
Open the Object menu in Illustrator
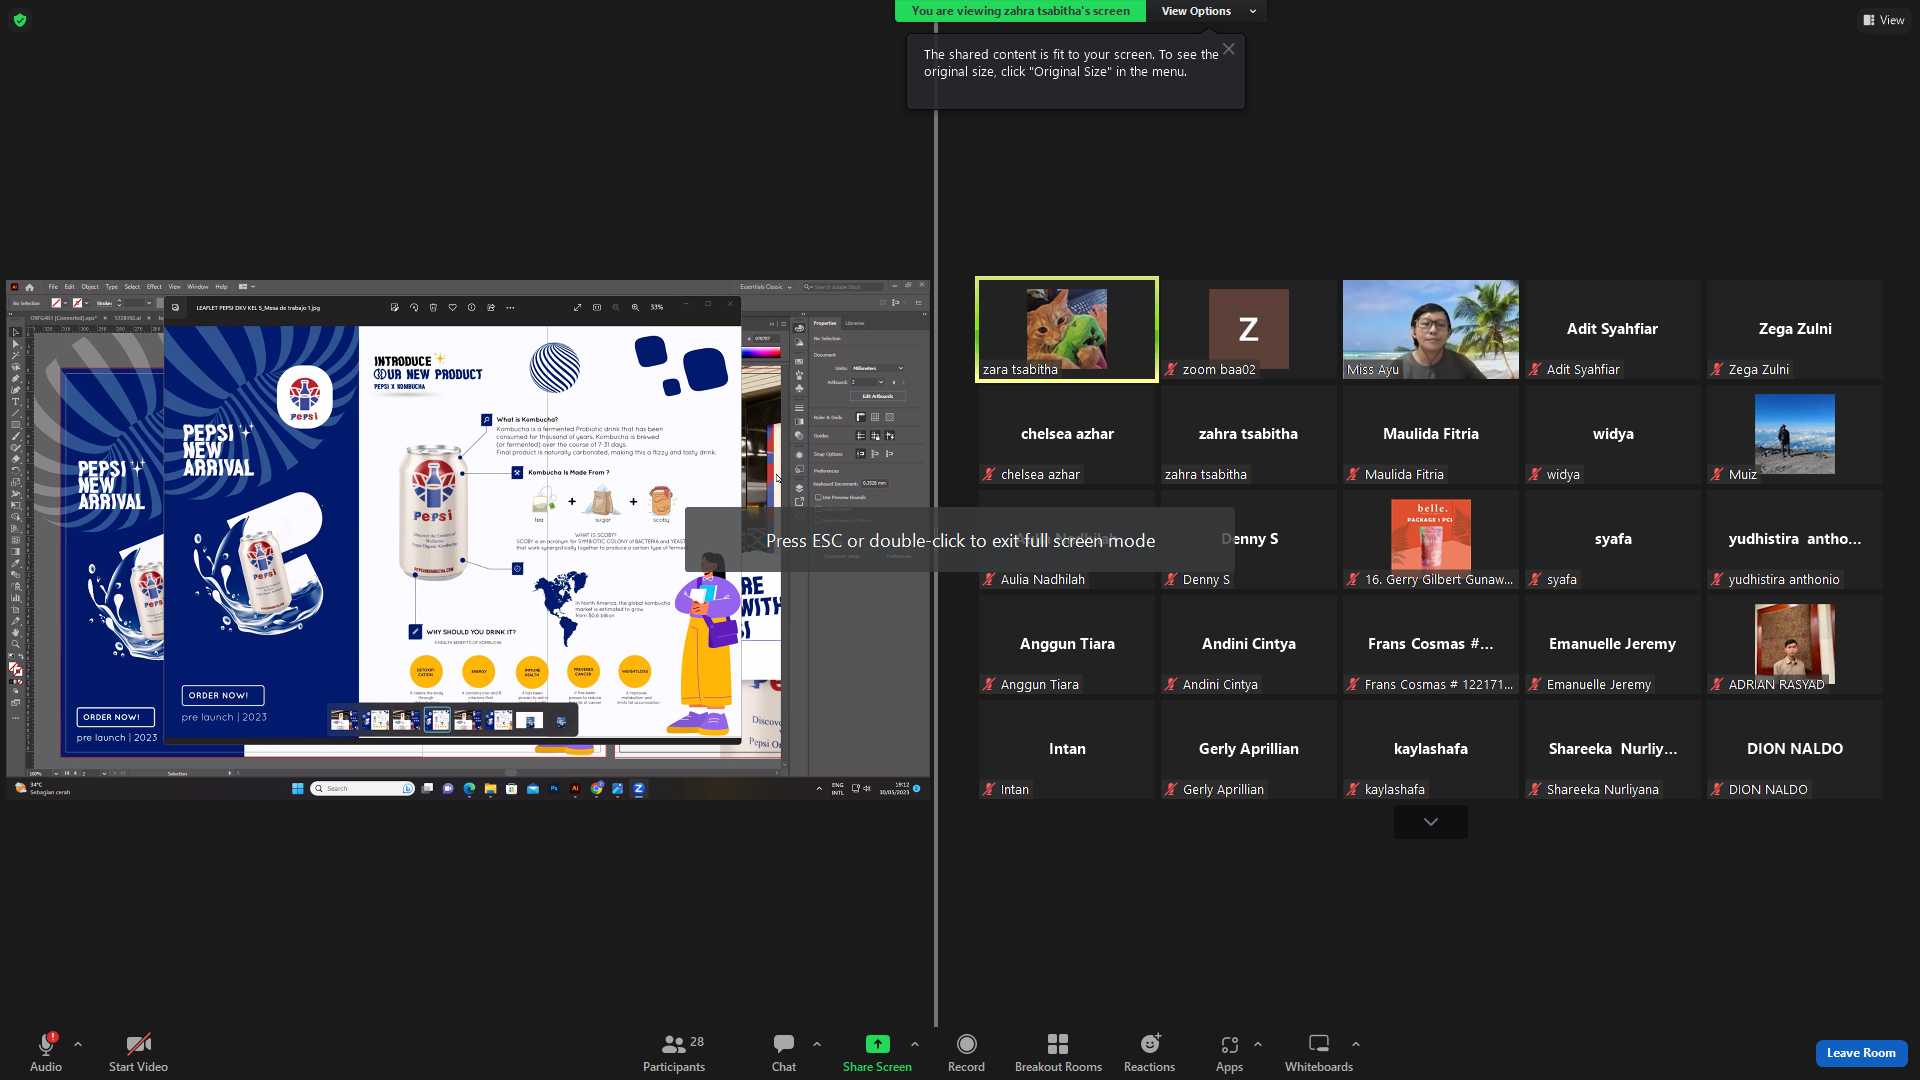click(x=90, y=287)
